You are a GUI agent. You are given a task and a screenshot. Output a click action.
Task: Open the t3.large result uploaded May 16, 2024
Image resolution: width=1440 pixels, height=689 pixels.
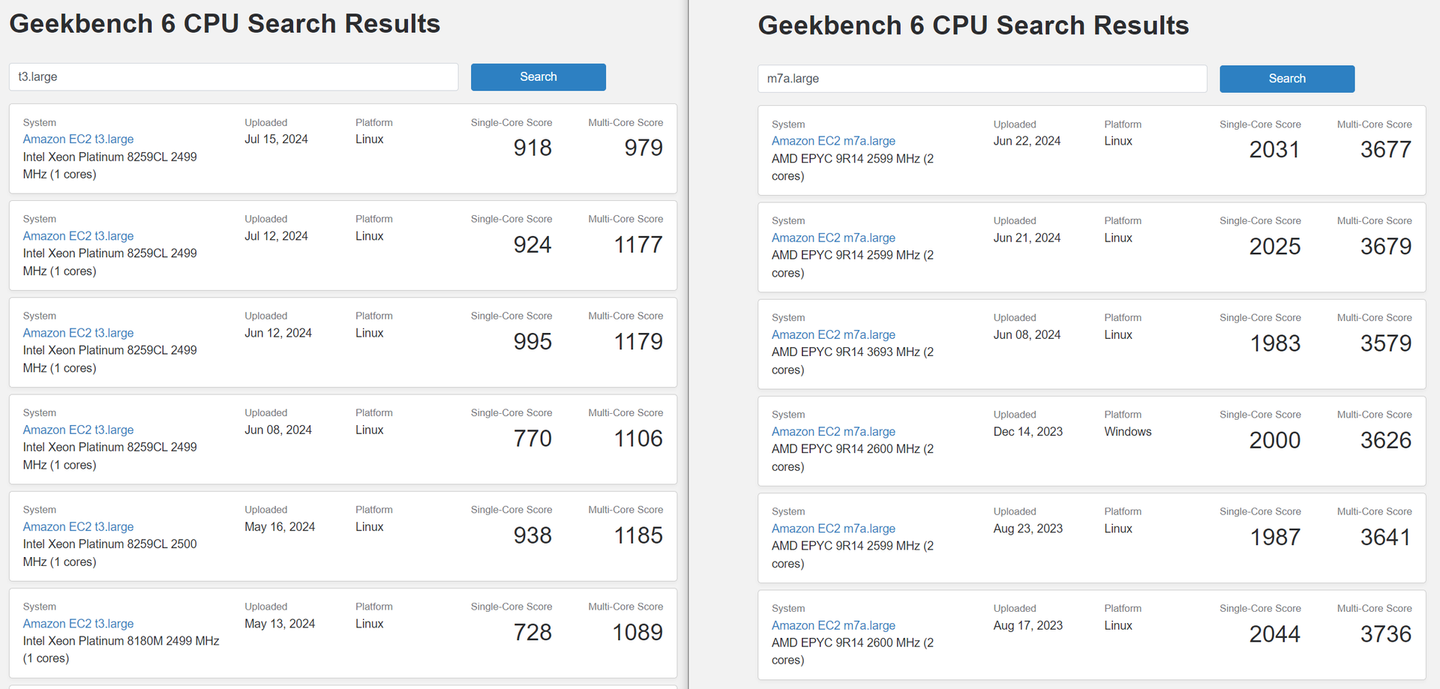pos(78,528)
